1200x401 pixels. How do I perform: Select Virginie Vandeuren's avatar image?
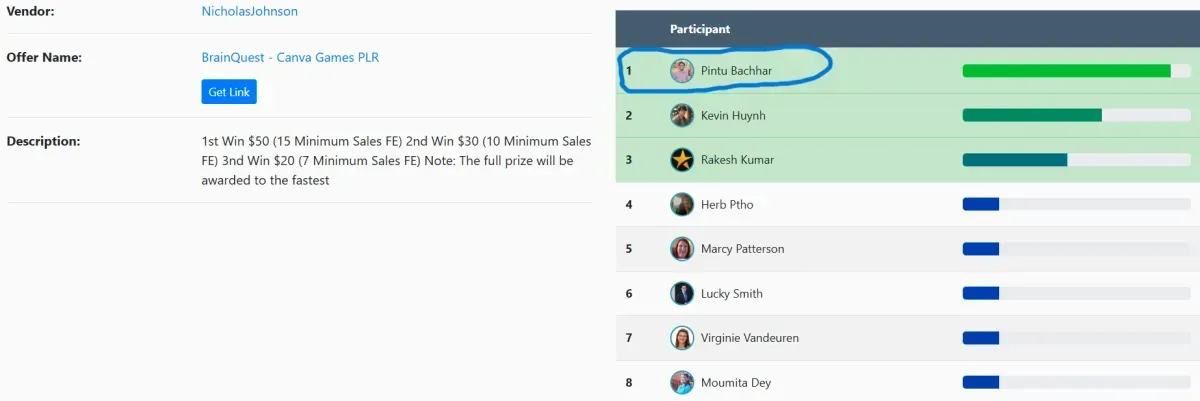click(x=682, y=338)
